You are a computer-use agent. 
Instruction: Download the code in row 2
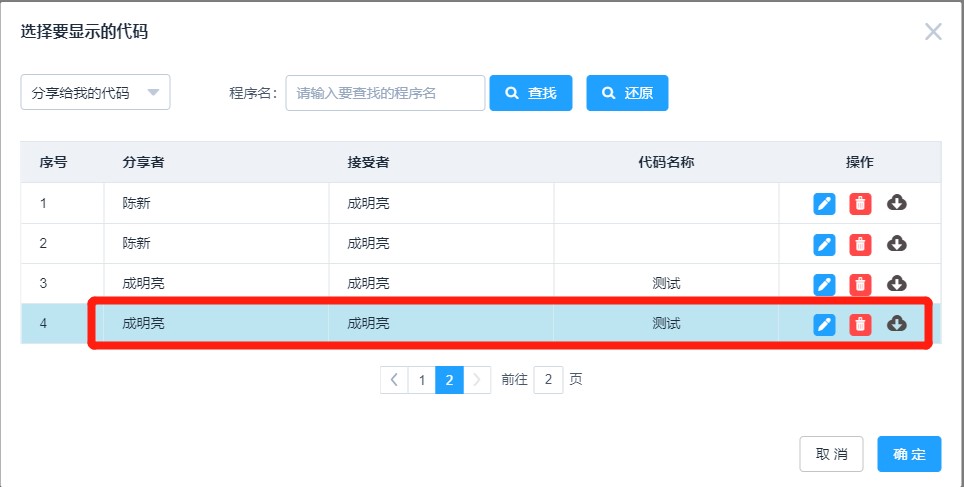[x=896, y=243]
